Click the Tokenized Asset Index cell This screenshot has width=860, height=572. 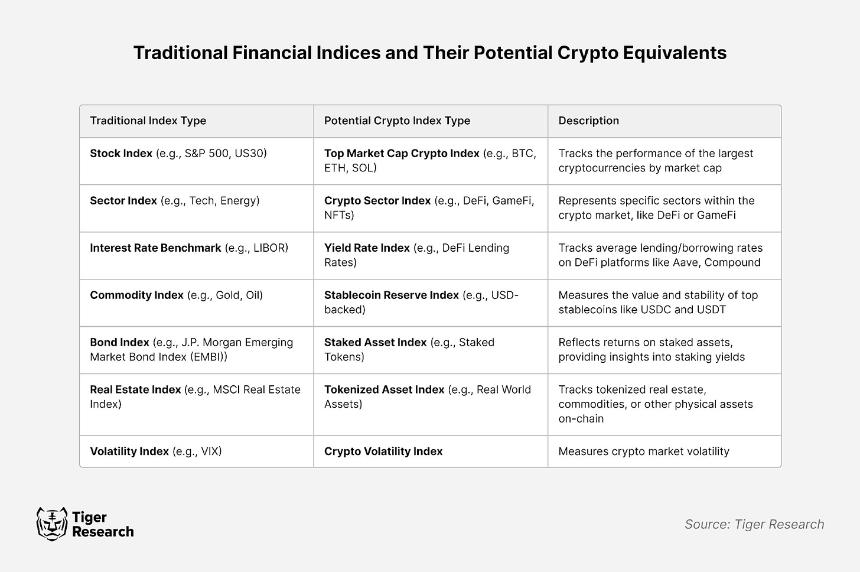coord(431,405)
